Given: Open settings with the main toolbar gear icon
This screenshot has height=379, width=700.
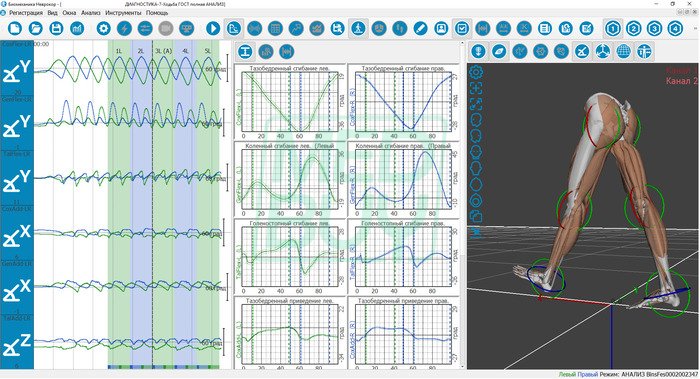Looking at the screenshot, I should tap(104, 29).
